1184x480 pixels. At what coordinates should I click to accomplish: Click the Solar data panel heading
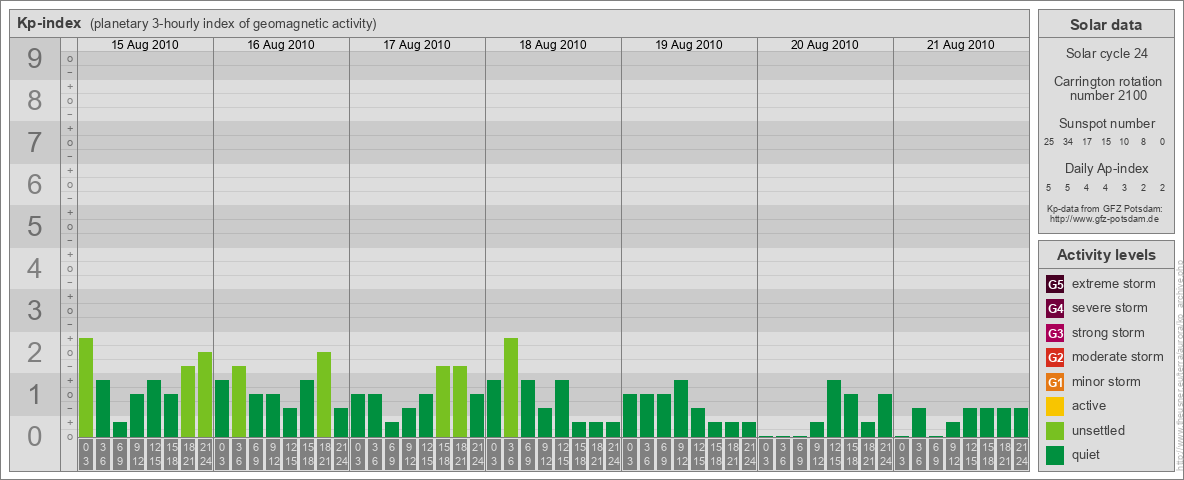[x=1106, y=25]
